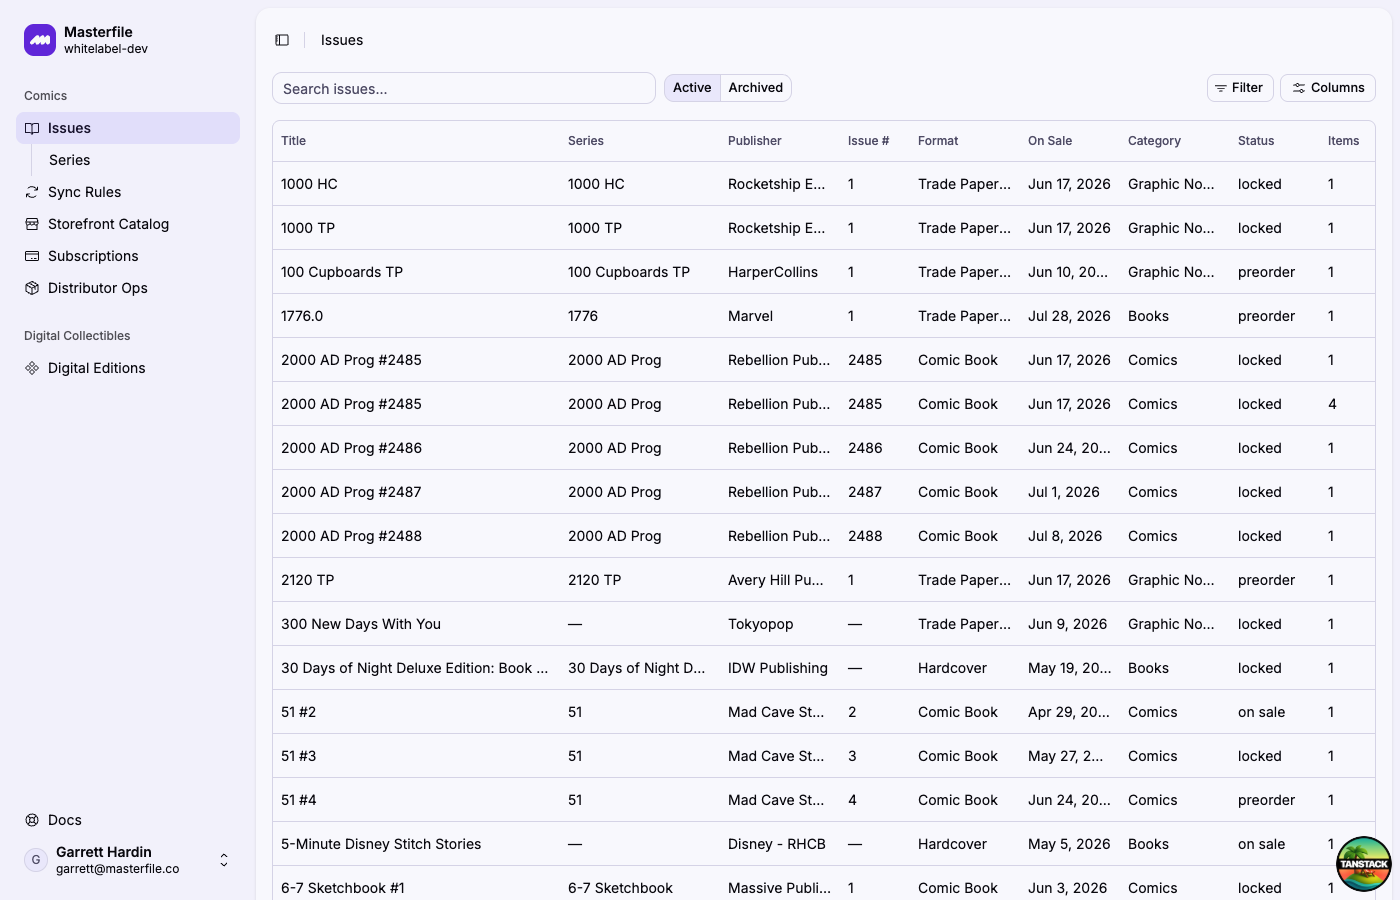Click IDW Publishing cell

pyautogui.click(x=778, y=668)
